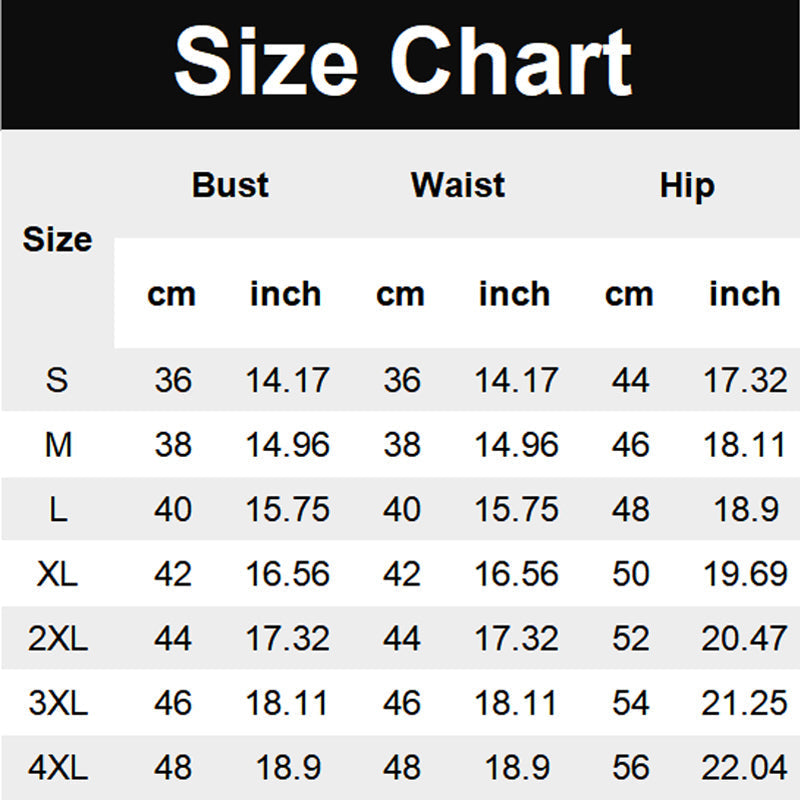The height and width of the screenshot is (800, 800).
Task: Select the Waist column header
Action: point(458,185)
